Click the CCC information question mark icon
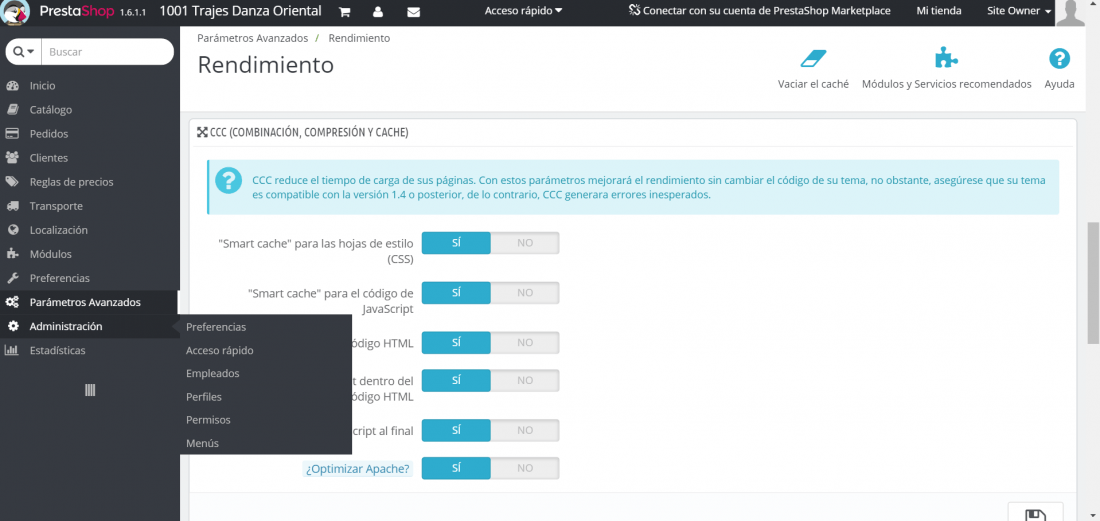 coord(228,181)
